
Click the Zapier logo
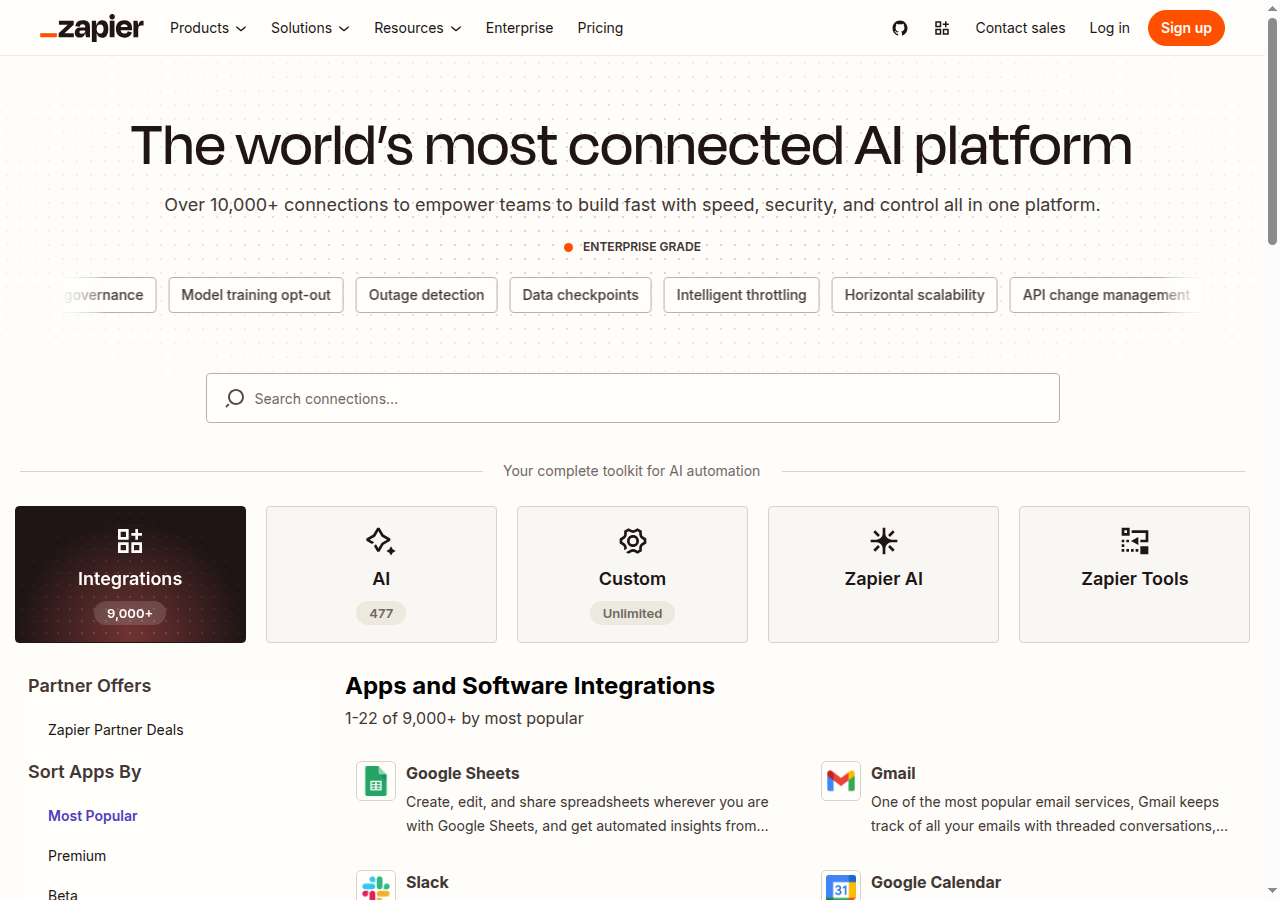[92, 28]
